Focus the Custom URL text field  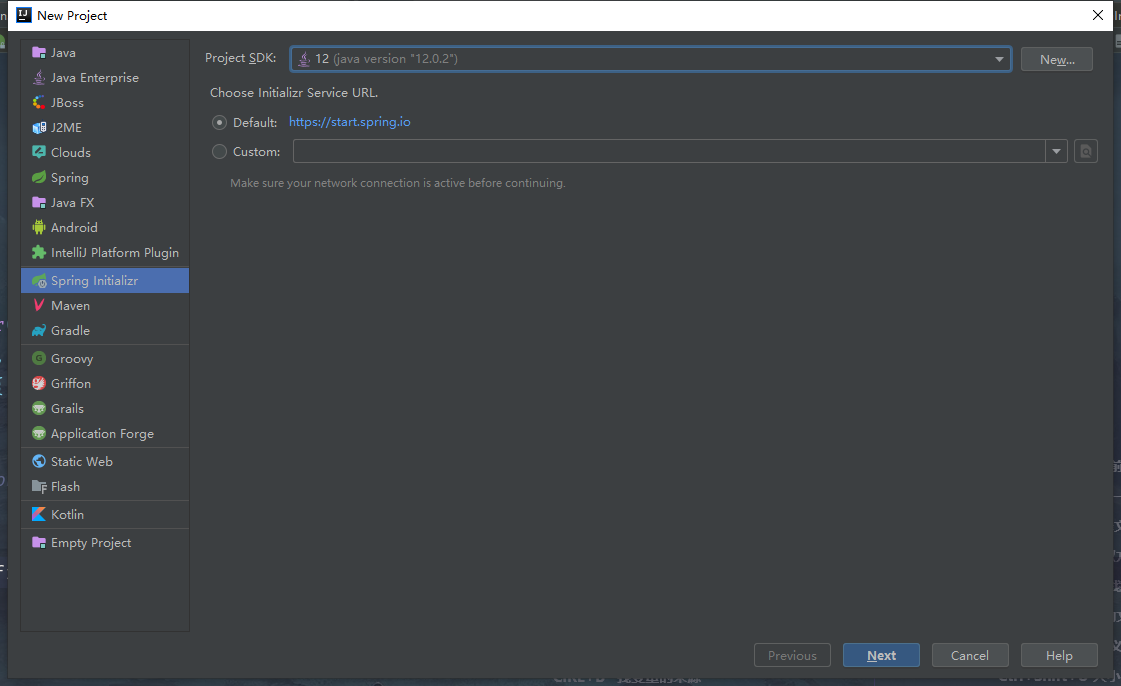[x=669, y=151]
